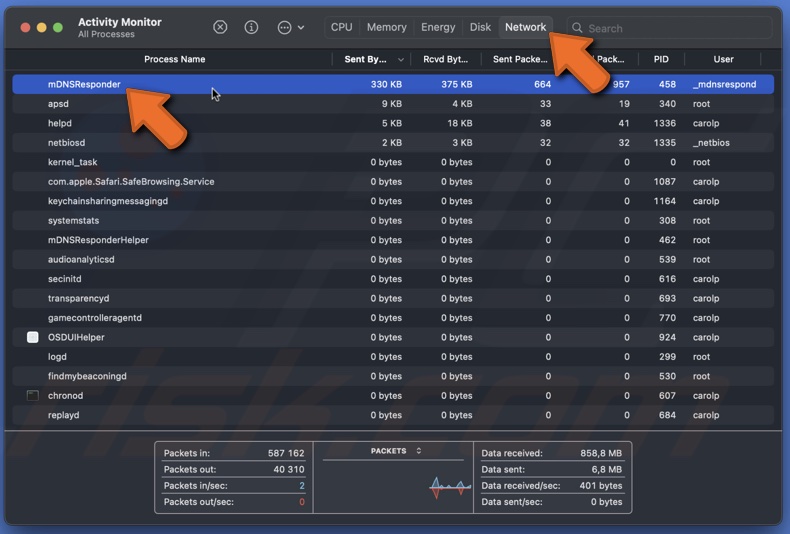
Task: Select com.apple.Safari.SafeBrowsing.Service row
Action: tap(393, 181)
